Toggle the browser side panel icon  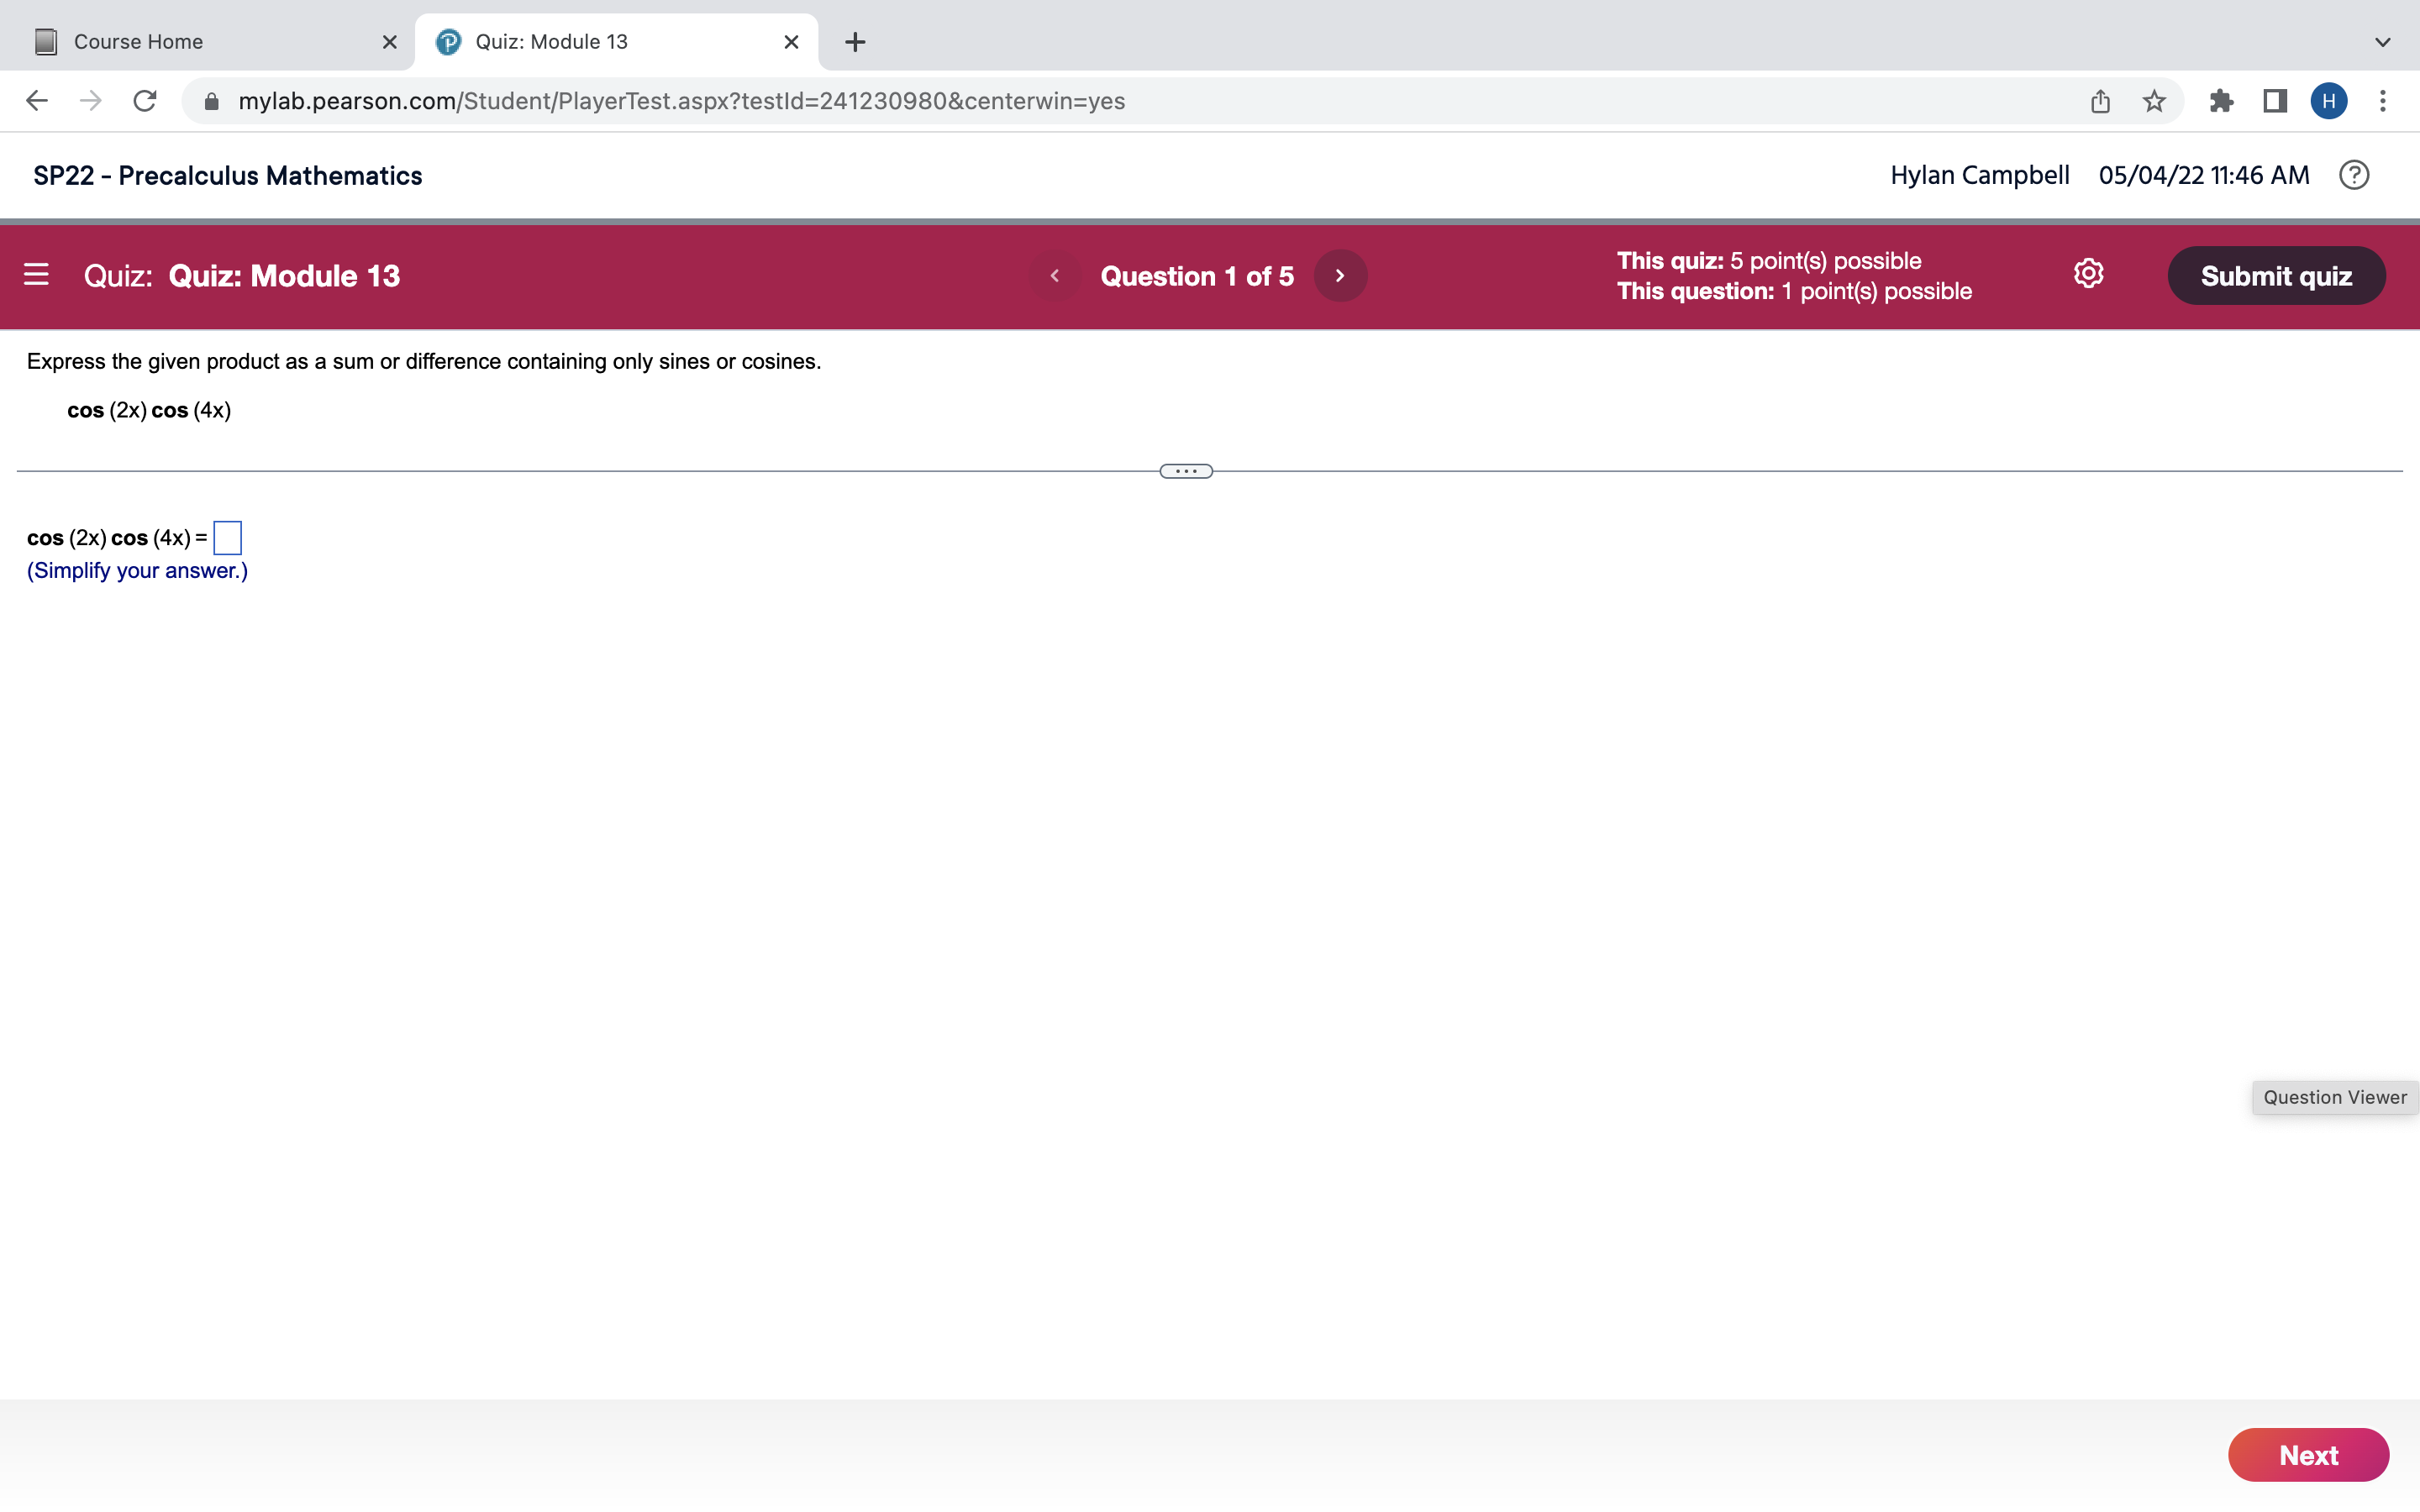(x=2275, y=101)
